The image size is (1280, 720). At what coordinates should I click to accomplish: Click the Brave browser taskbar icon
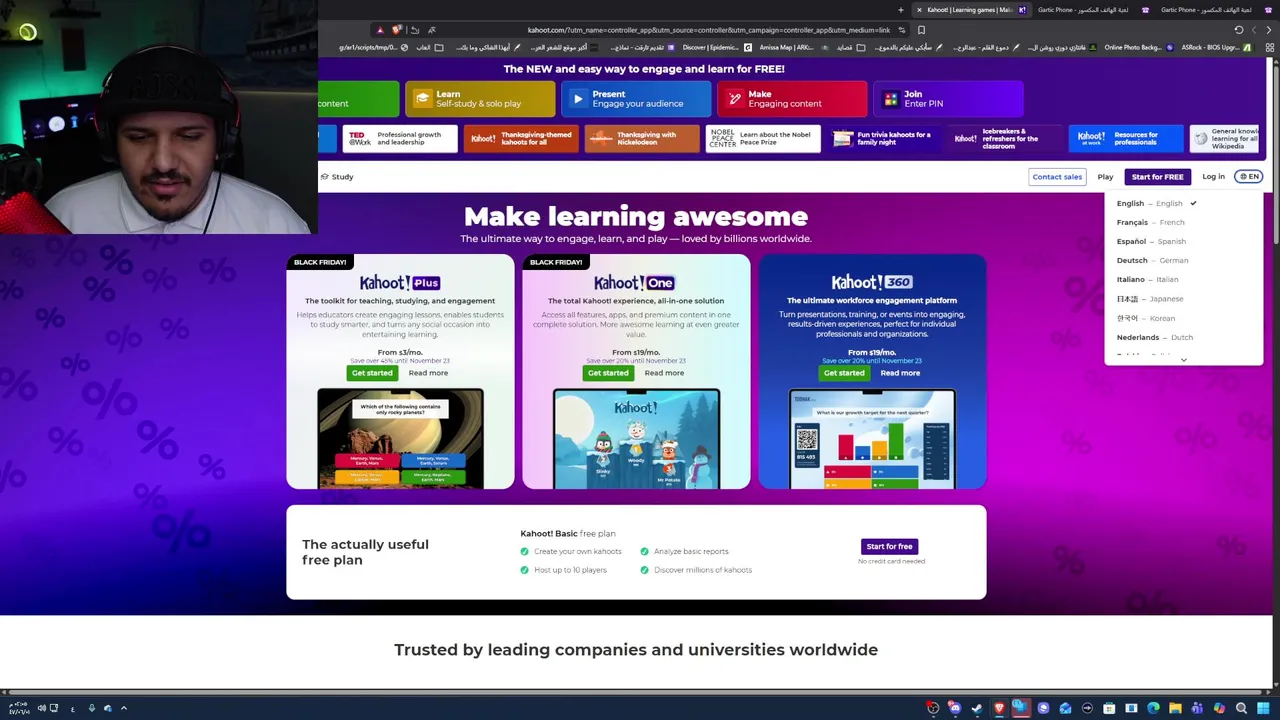click(x=999, y=708)
